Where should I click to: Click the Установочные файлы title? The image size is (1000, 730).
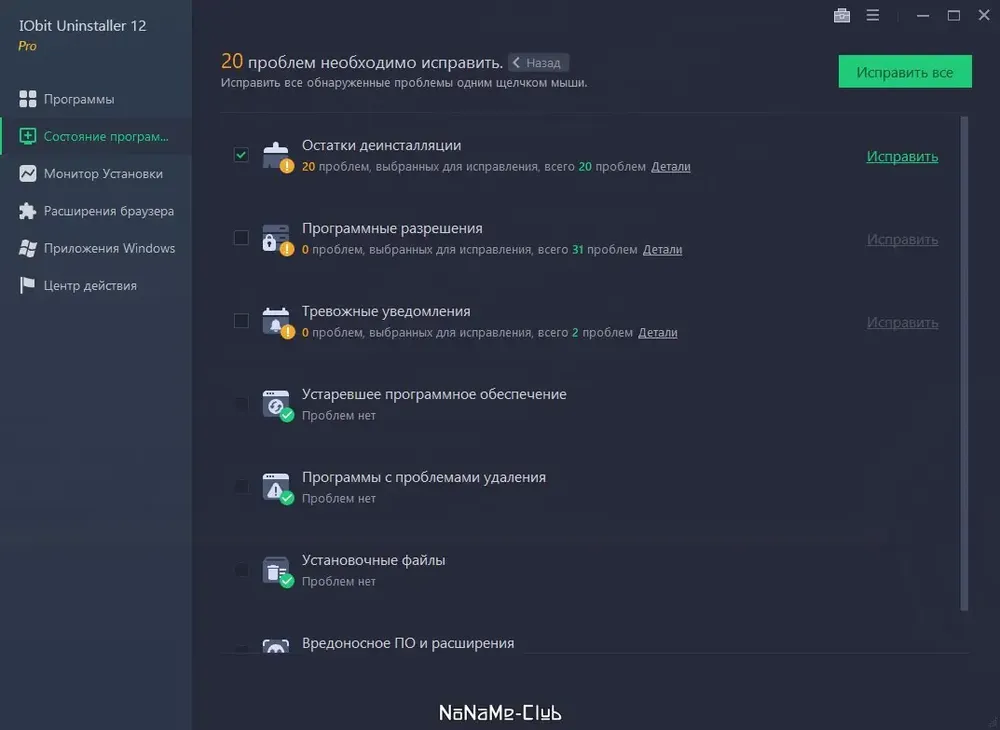373,560
